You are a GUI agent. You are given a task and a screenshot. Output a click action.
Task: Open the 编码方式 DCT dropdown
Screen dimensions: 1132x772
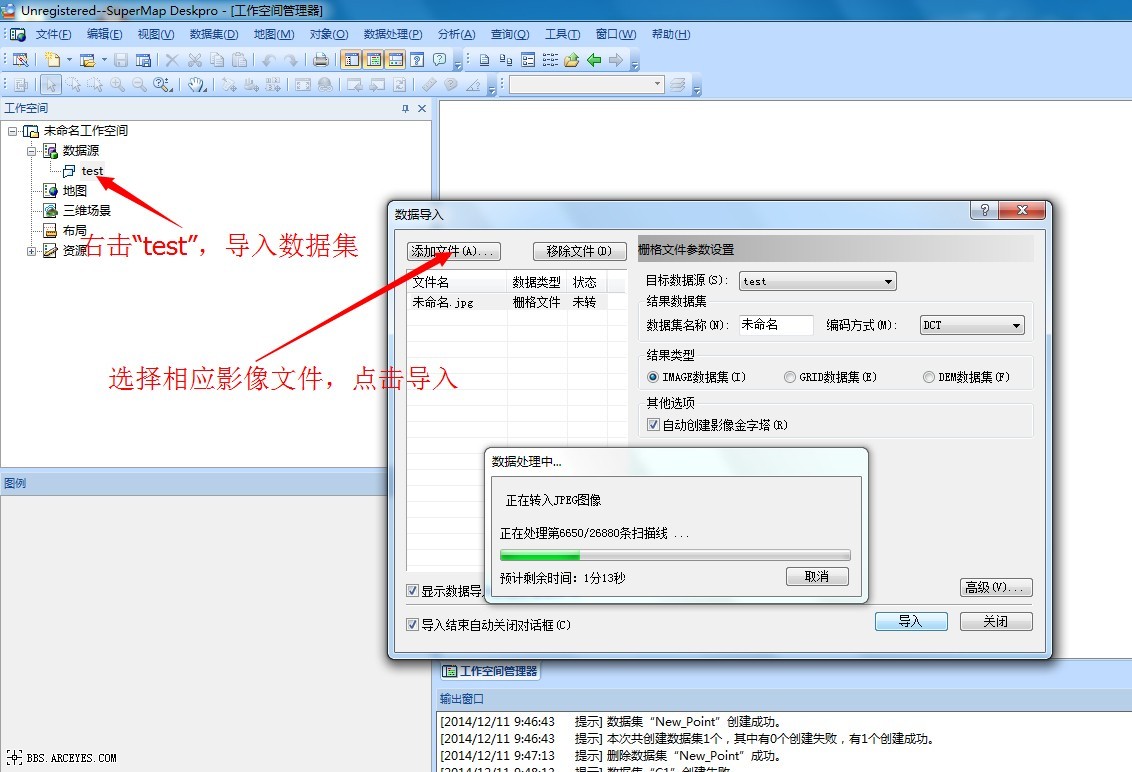tap(972, 325)
